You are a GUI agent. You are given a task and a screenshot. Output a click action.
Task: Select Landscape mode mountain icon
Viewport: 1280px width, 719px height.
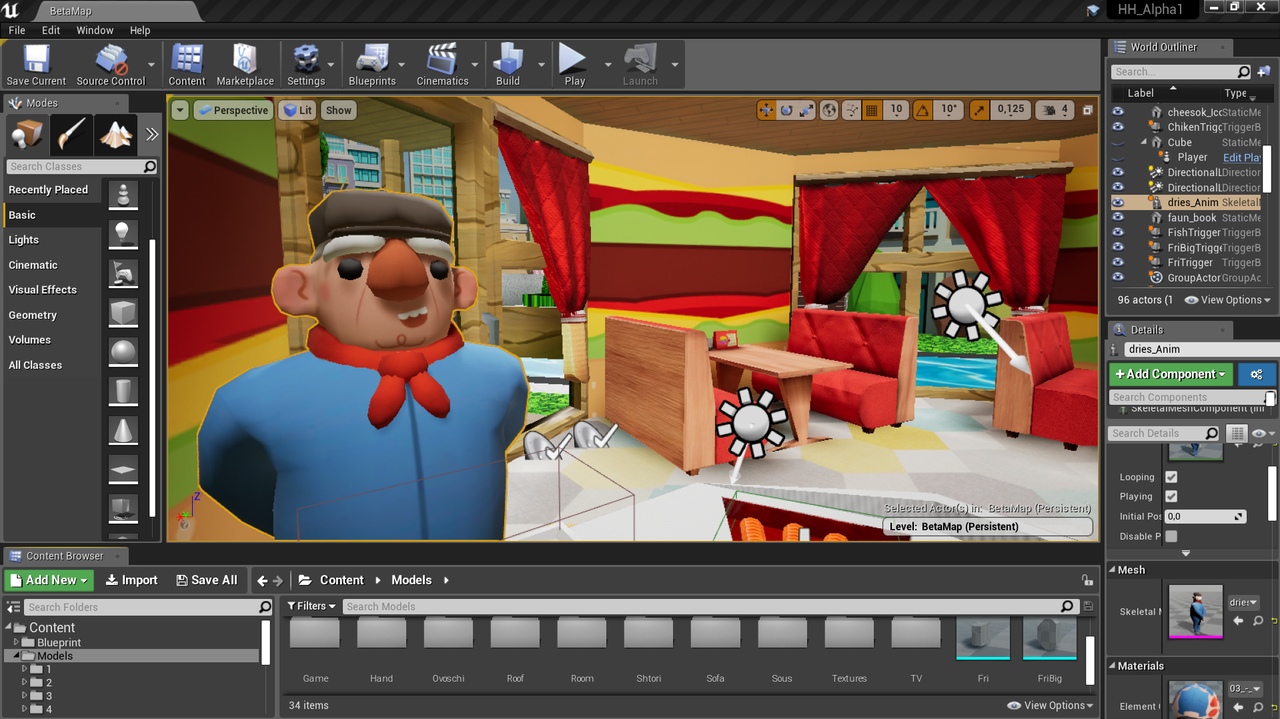(117, 134)
